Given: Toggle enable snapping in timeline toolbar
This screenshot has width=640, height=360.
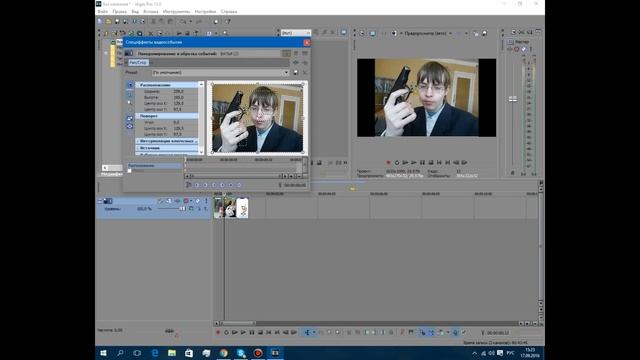Looking at the screenshot, I should [x=422, y=333].
